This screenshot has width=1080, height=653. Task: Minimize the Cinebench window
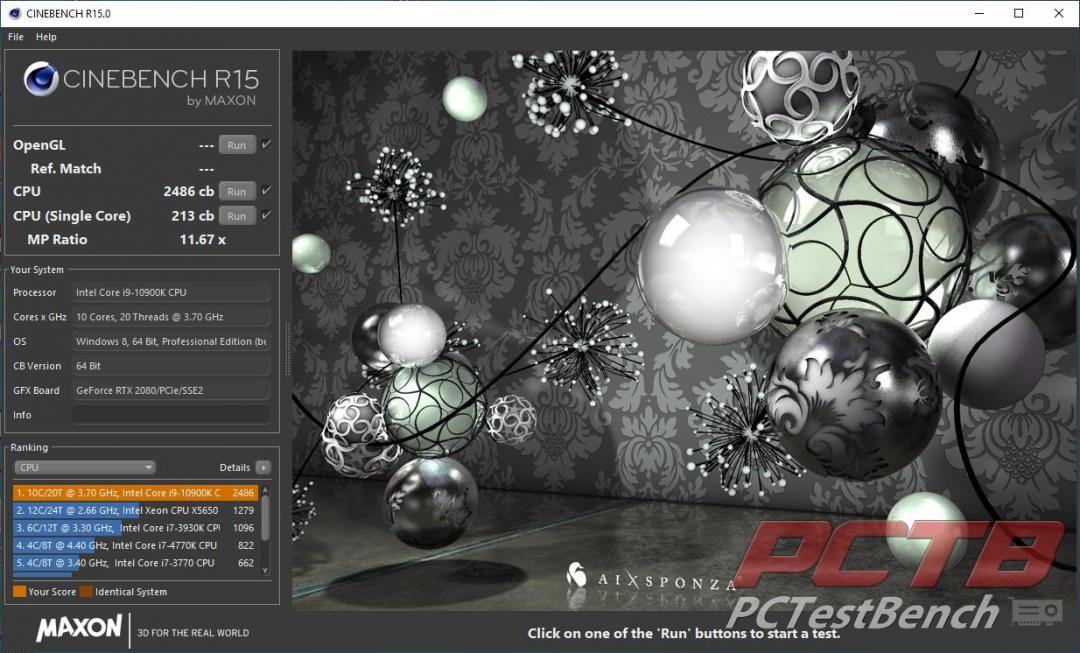[x=979, y=13]
